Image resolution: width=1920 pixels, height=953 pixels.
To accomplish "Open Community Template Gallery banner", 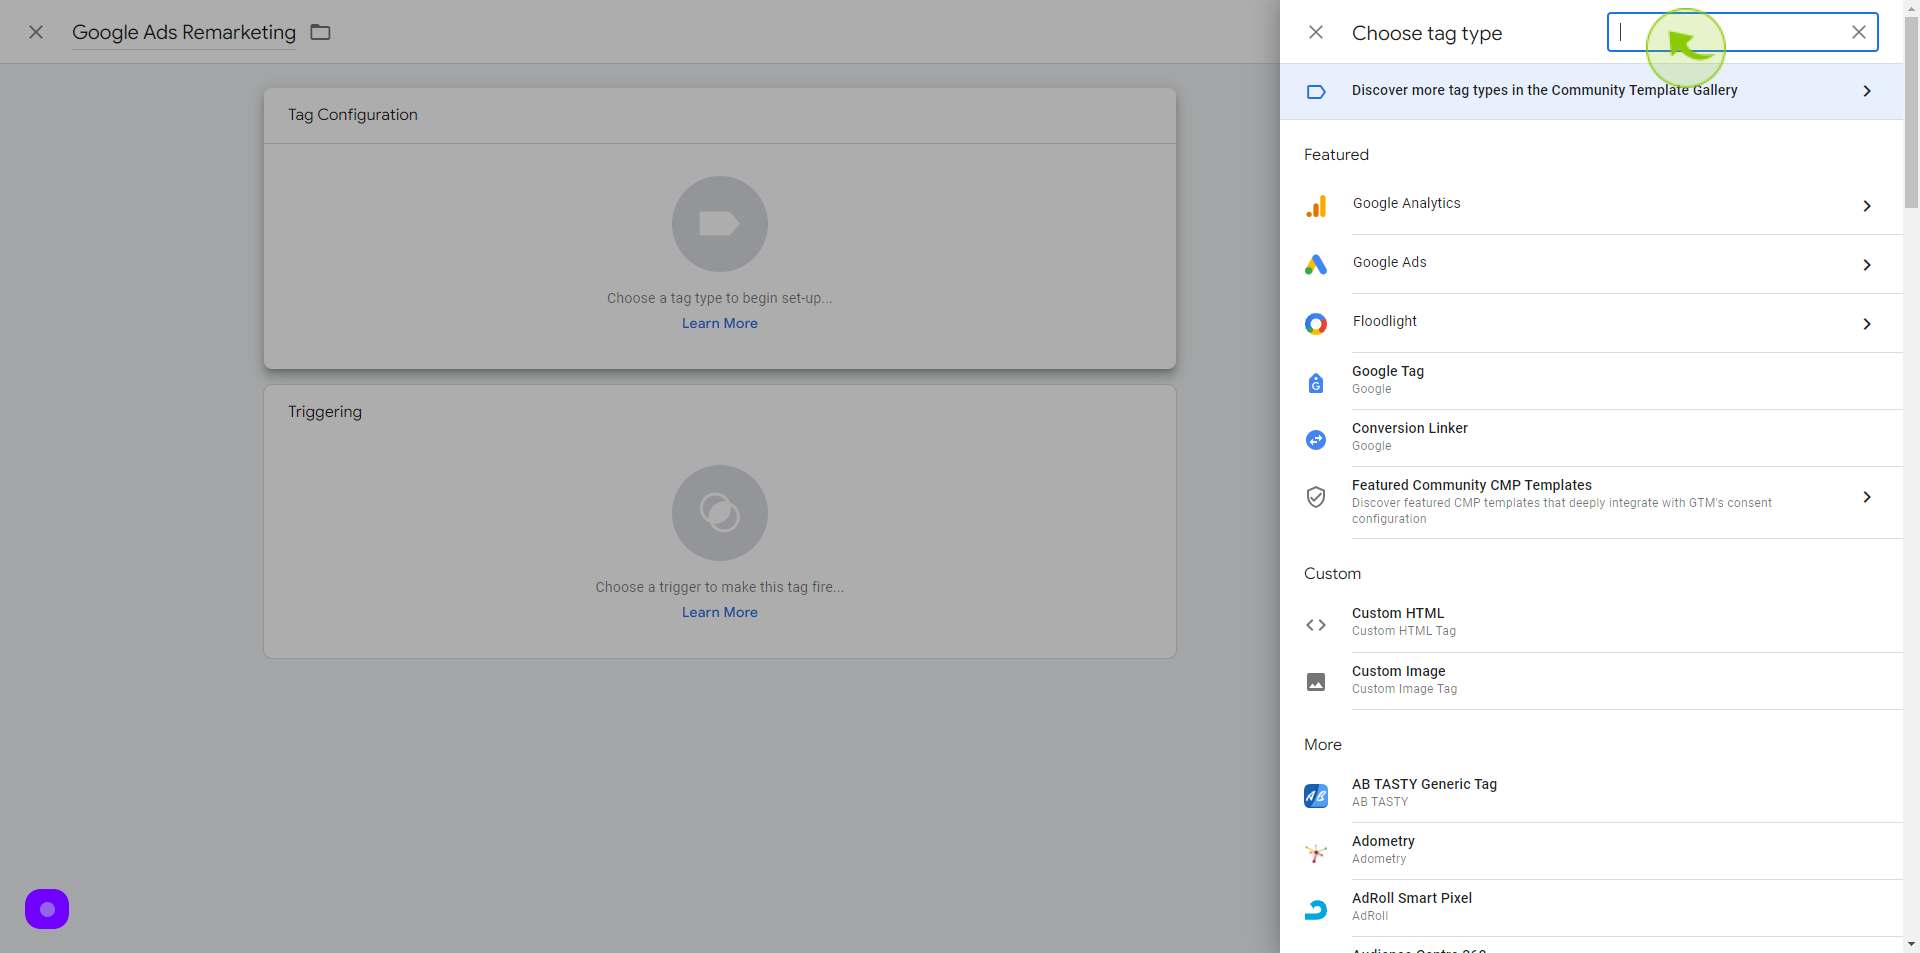I will (x=1591, y=91).
